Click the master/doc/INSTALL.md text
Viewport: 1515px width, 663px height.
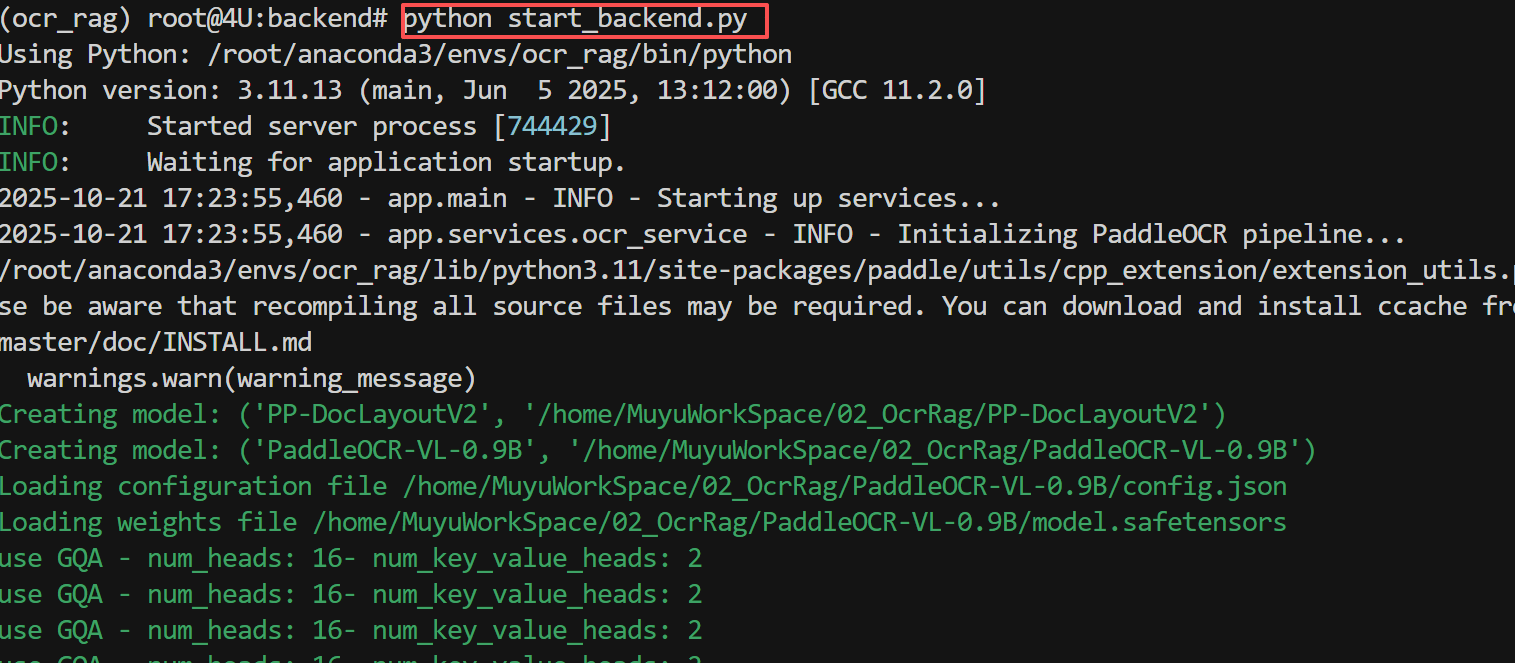point(156,342)
